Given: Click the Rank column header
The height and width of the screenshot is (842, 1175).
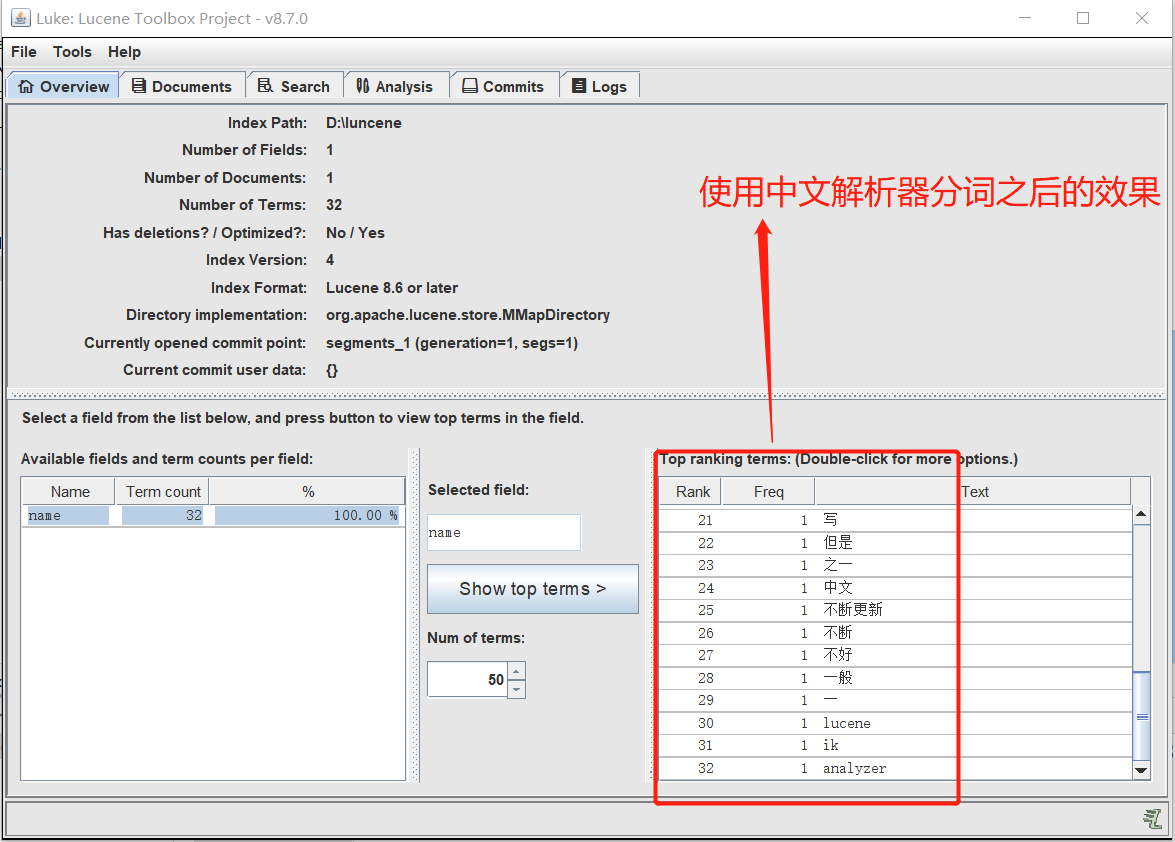Looking at the screenshot, I should (x=692, y=491).
